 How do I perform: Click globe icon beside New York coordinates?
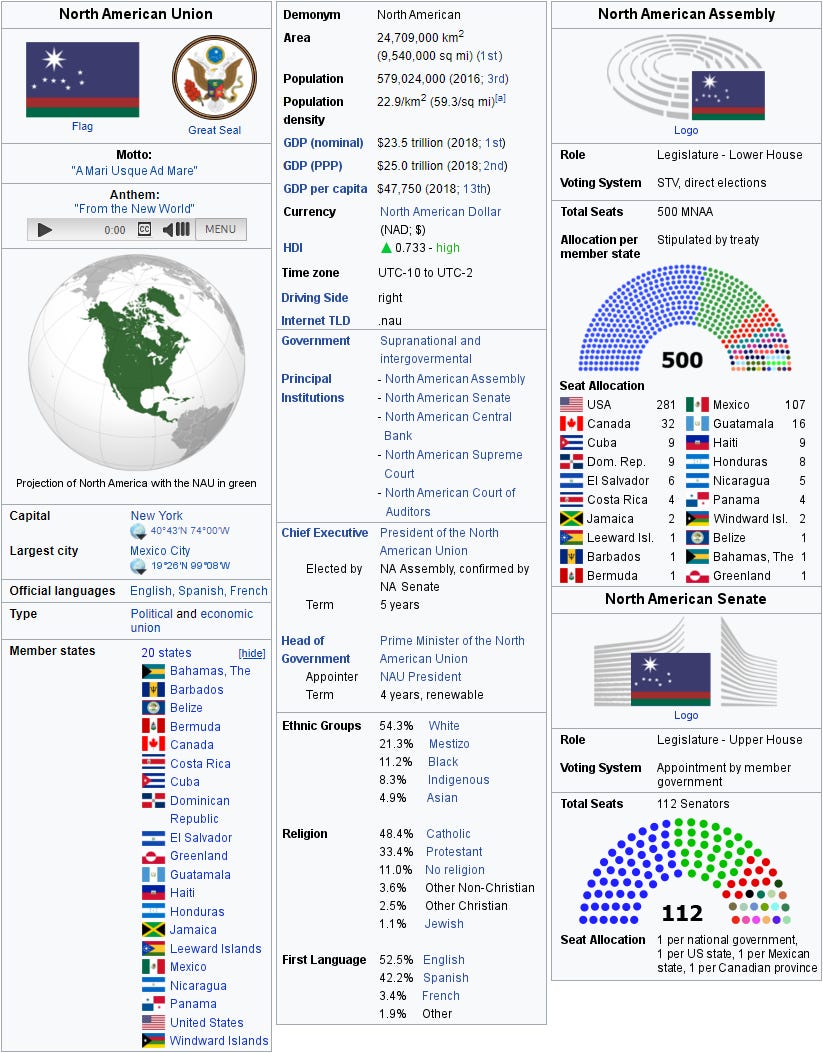pyautogui.click(x=138, y=531)
